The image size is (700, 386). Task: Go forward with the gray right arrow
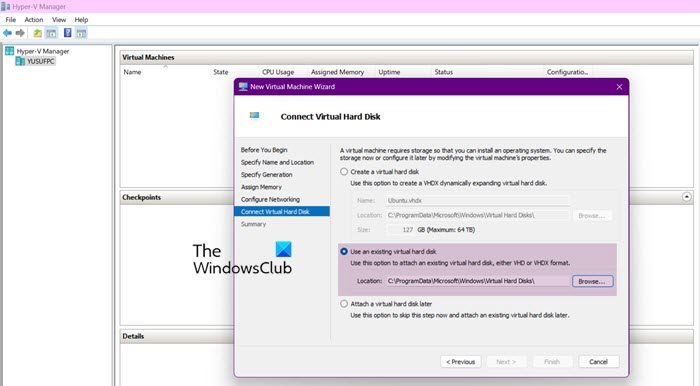pos(20,33)
